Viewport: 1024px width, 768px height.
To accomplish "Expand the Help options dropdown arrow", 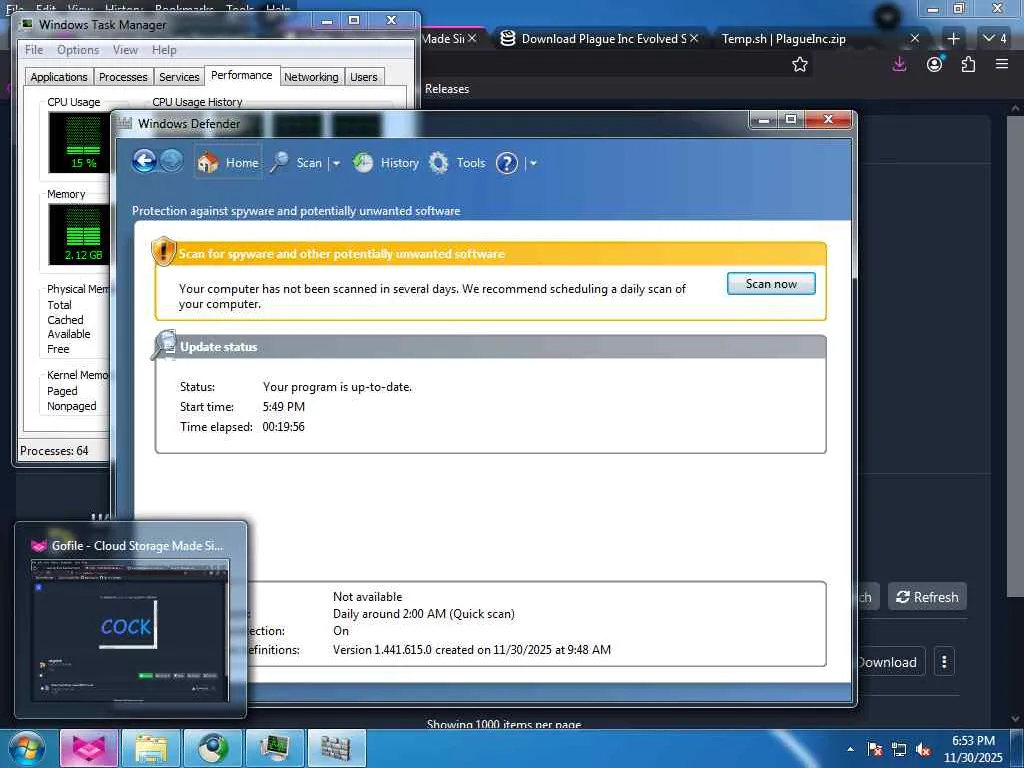I will click(533, 163).
